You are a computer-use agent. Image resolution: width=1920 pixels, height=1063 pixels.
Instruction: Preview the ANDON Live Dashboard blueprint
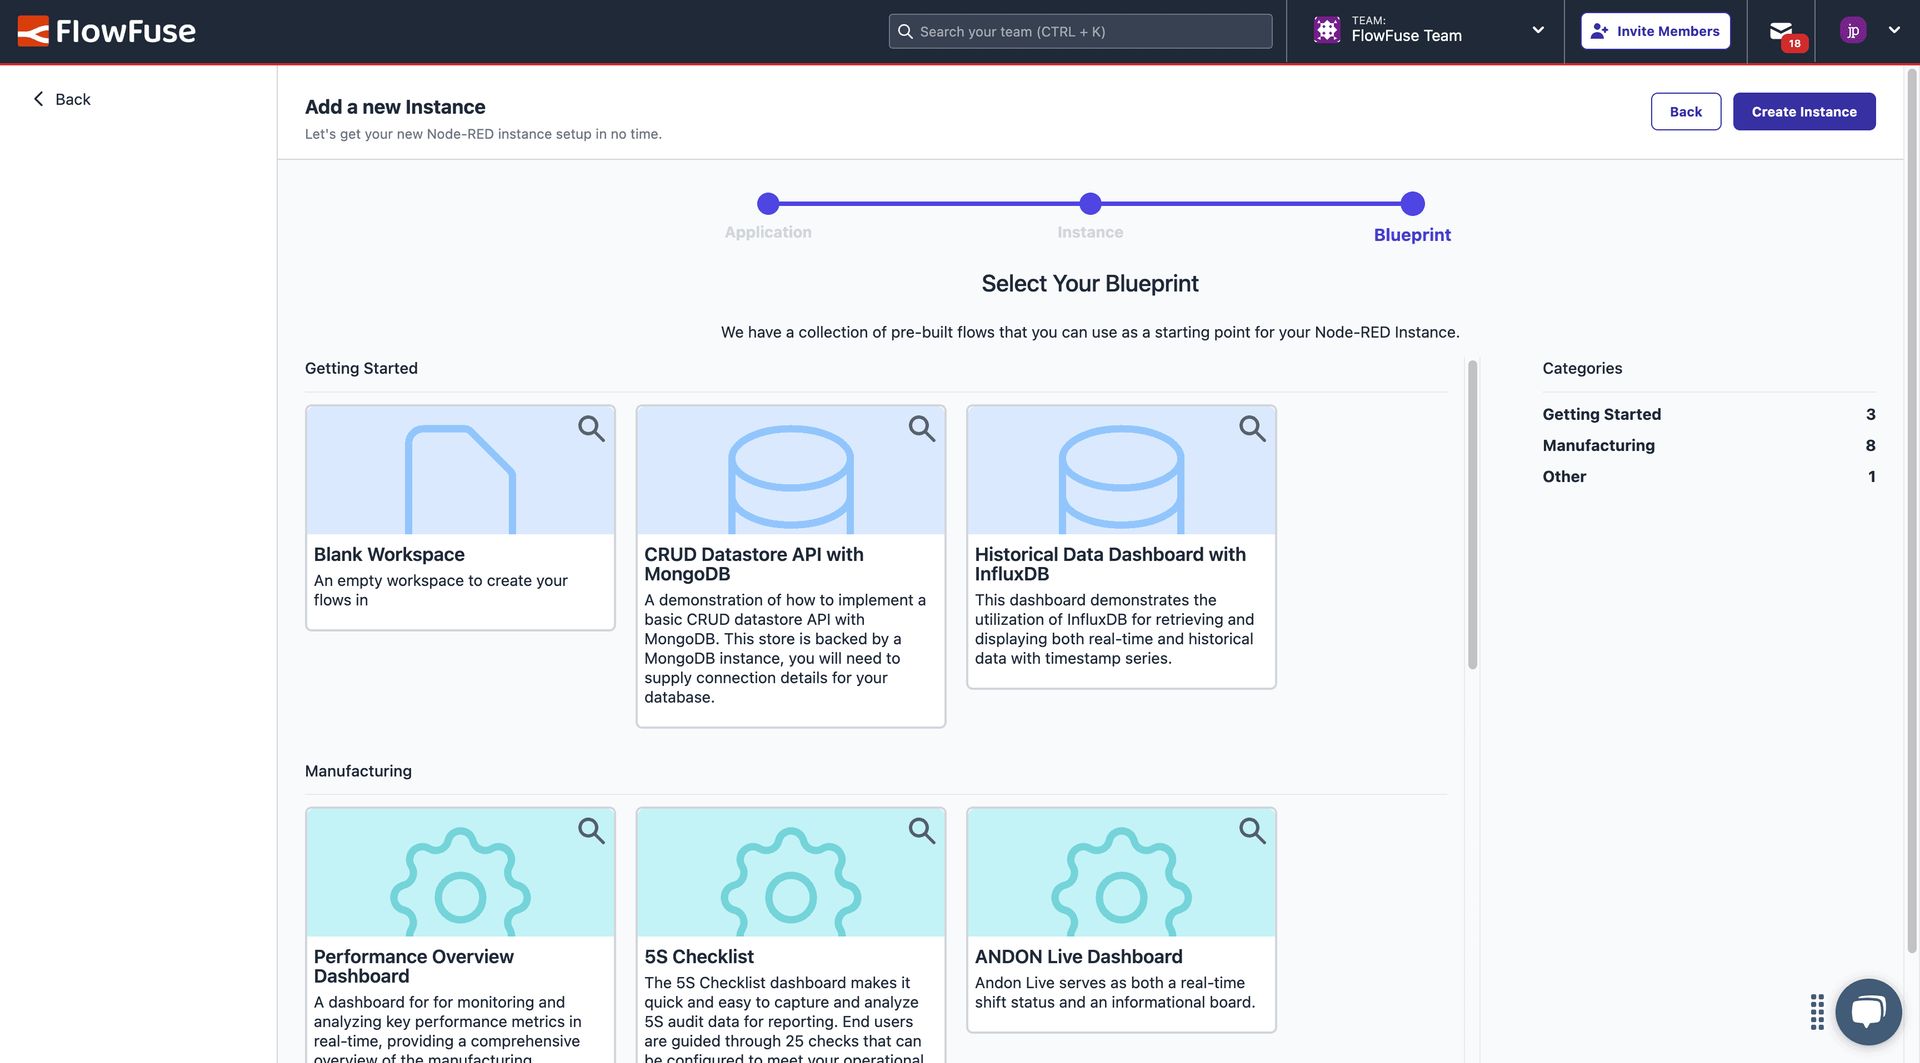(x=1252, y=831)
